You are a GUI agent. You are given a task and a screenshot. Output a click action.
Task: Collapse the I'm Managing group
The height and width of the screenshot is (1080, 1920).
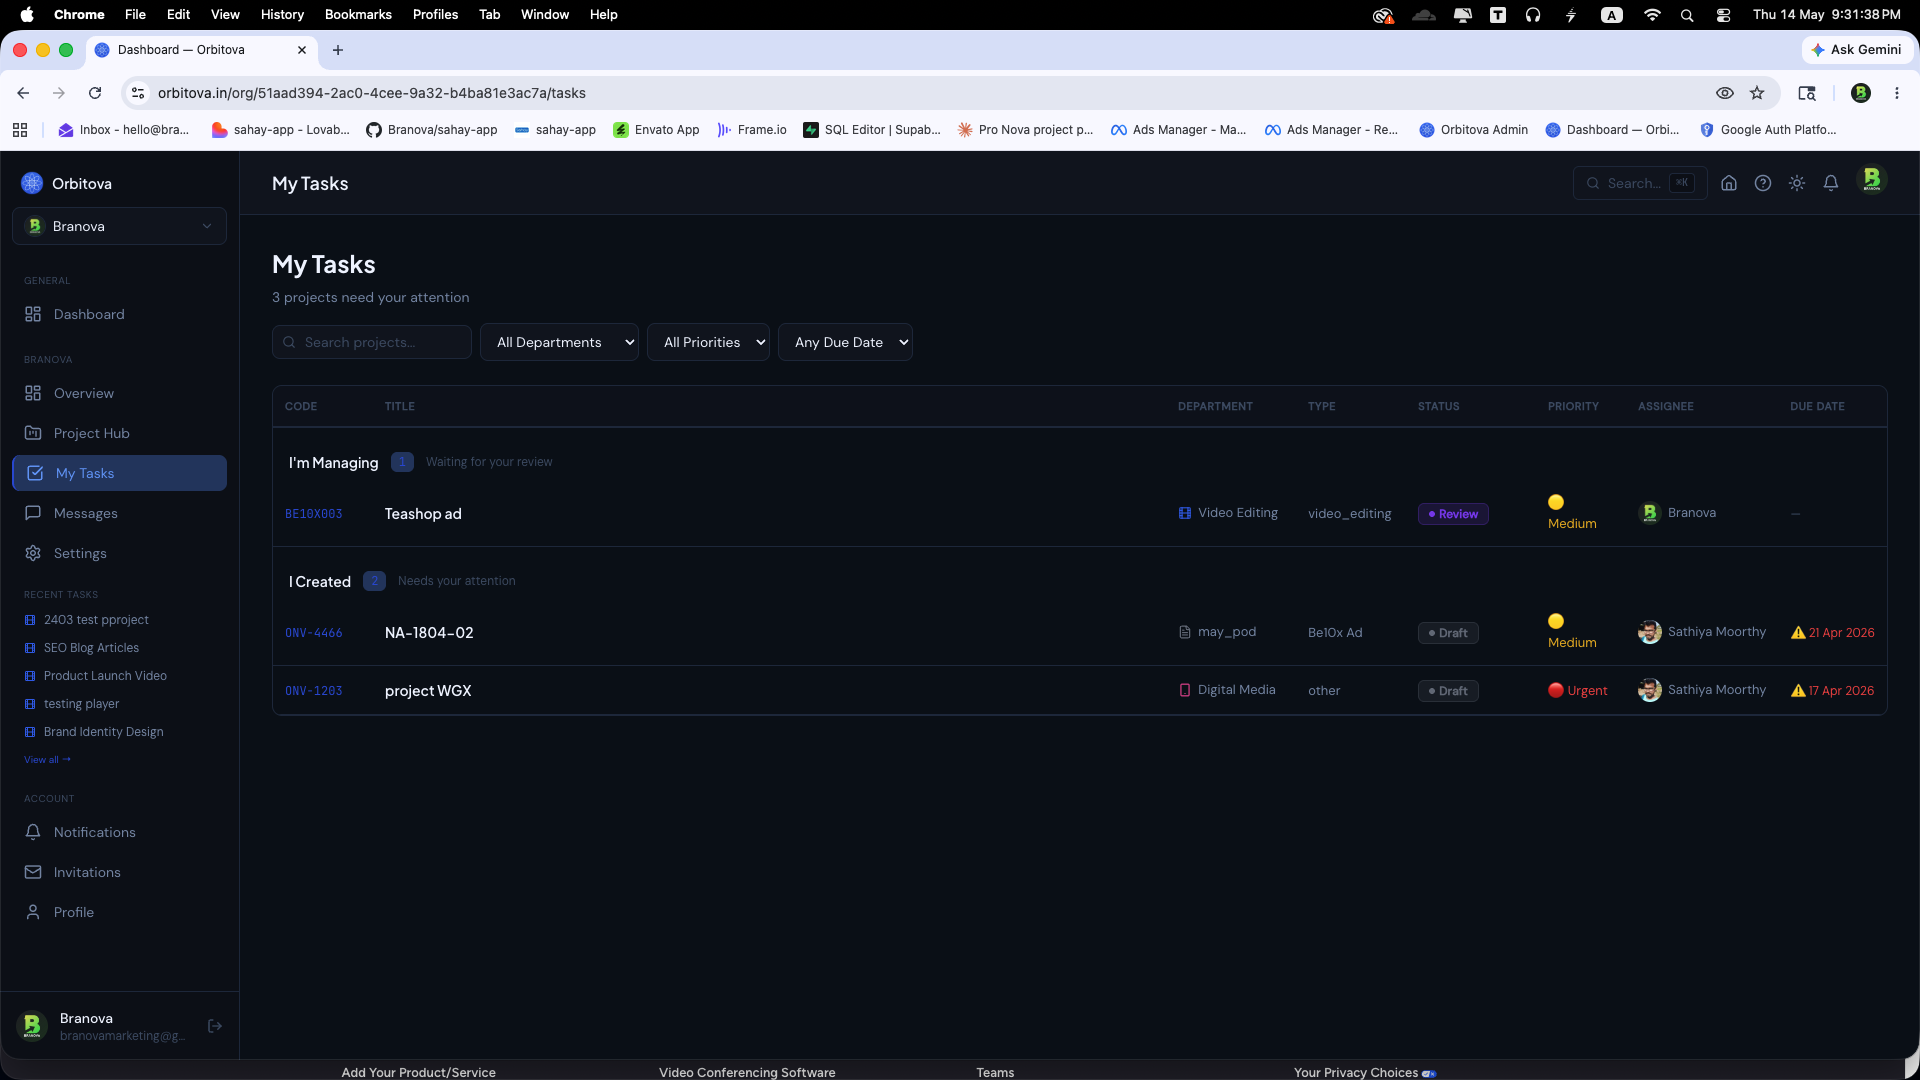pyautogui.click(x=333, y=462)
